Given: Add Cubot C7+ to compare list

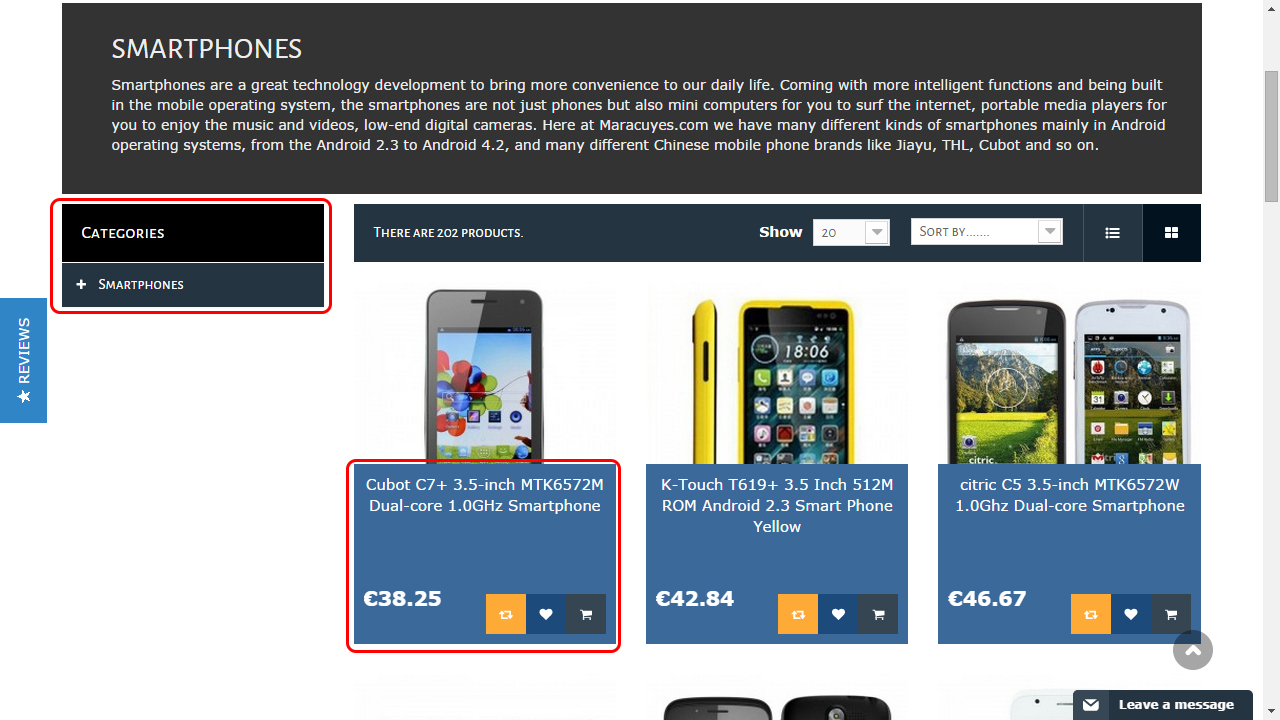Looking at the screenshot, I should point(506,614).
